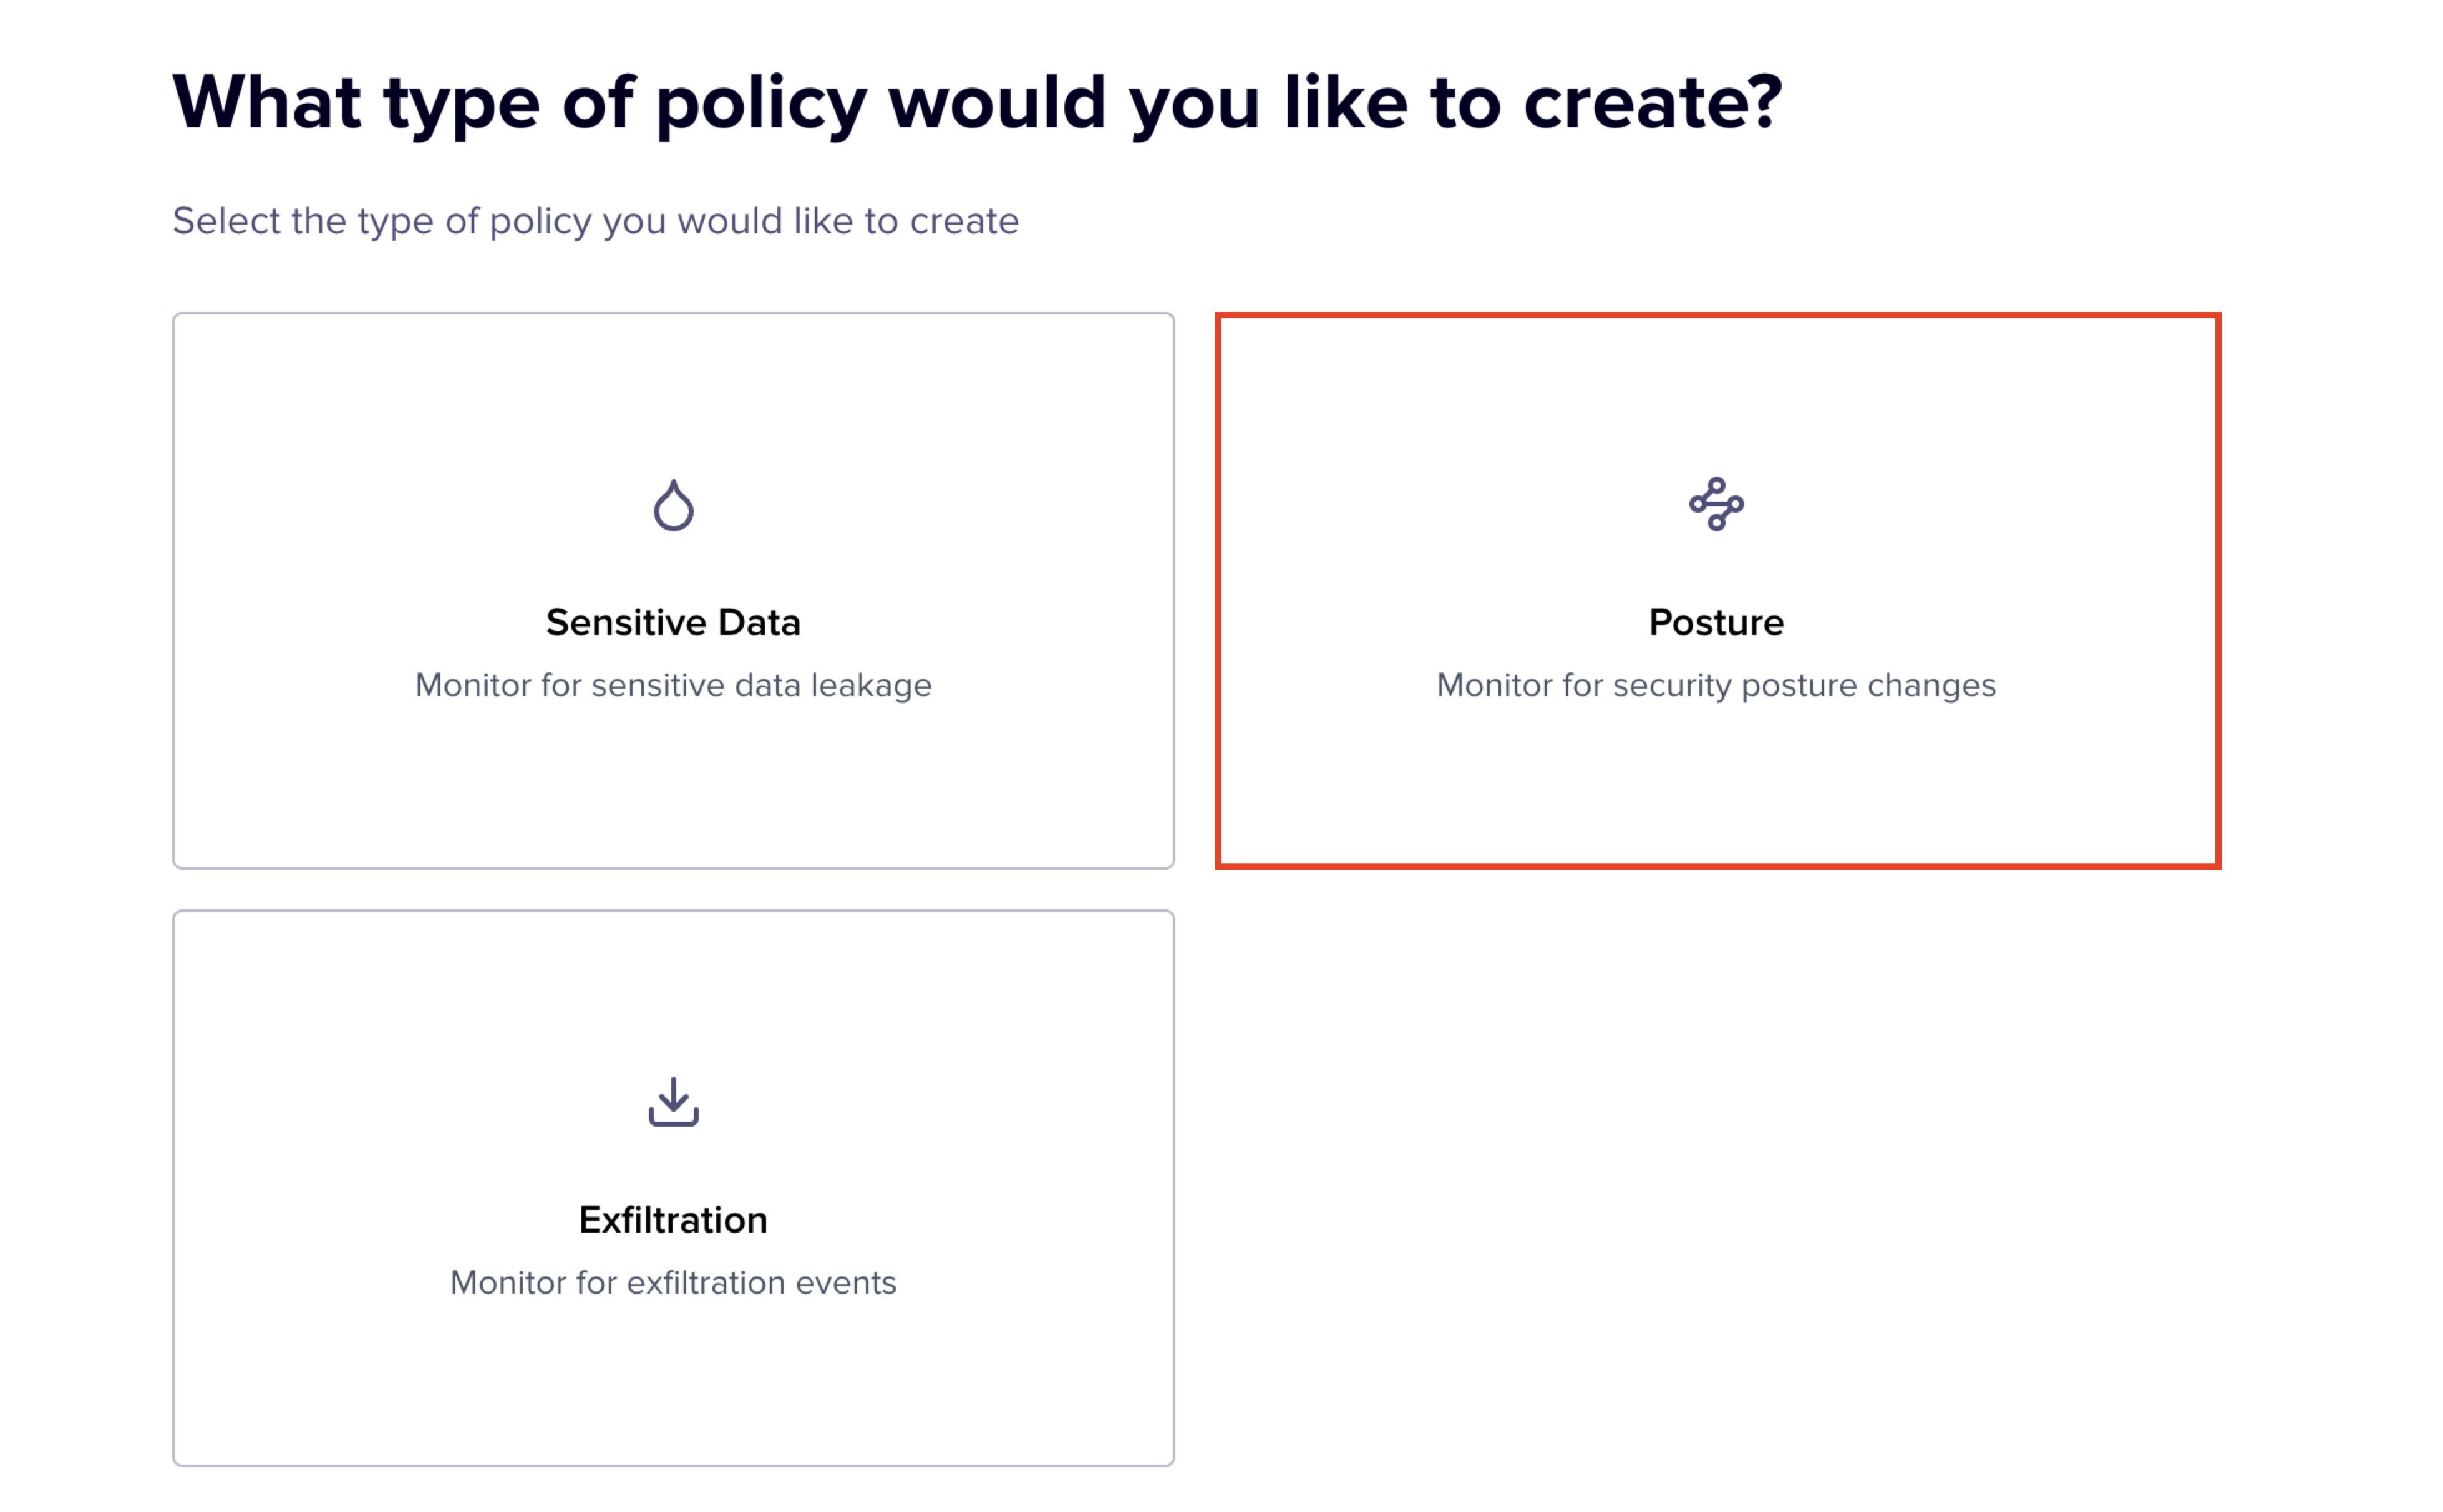Click "Monitor for security posture changes" description
Viewport: 2443px width, 1512px height.
coord(1716,685)
